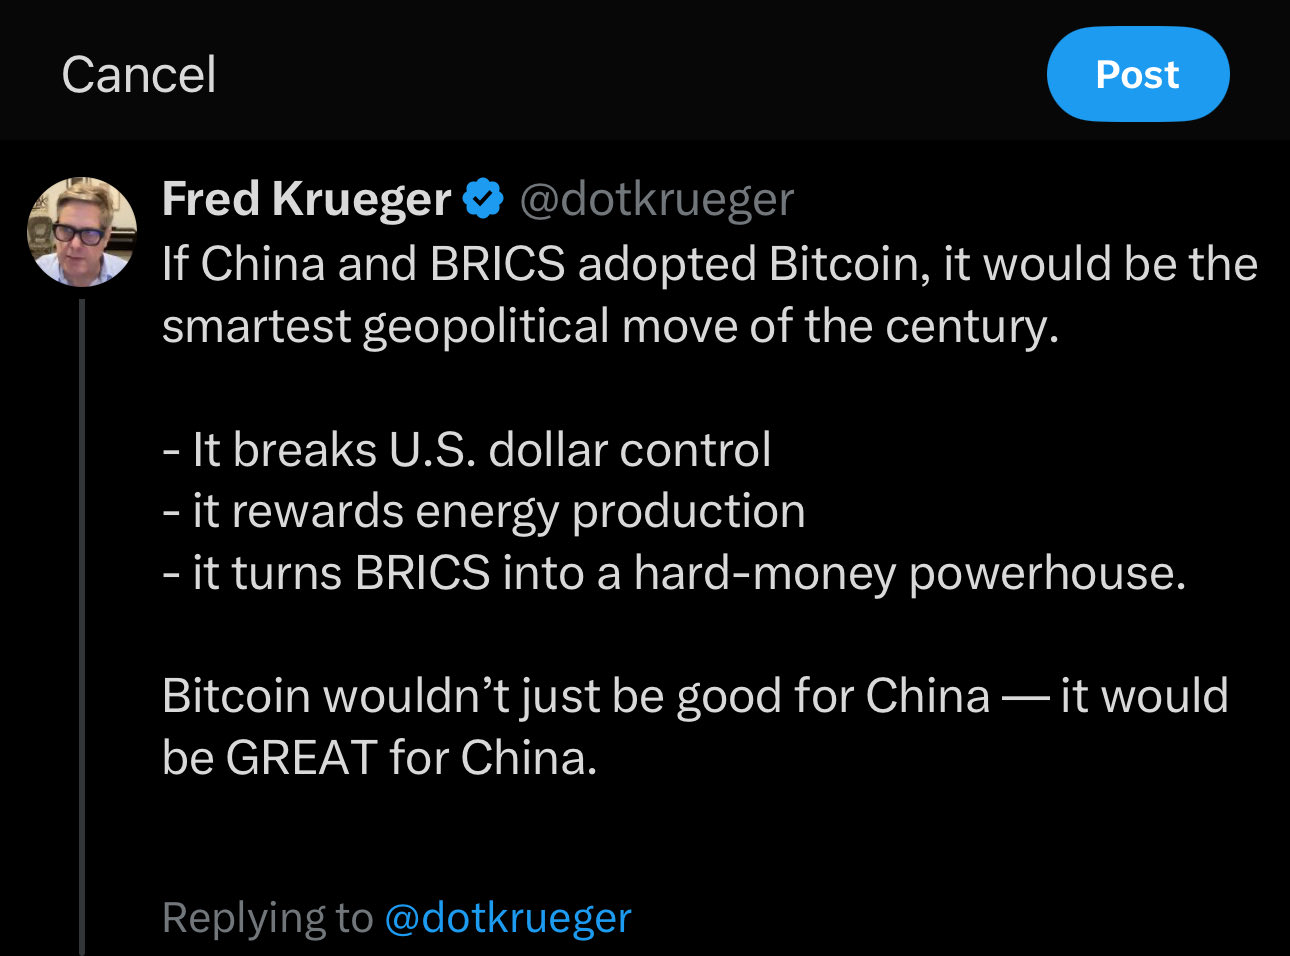Click the blue verified checkmark badge
The height and width of the screenshot is (956, 1290).
(484, 199)
